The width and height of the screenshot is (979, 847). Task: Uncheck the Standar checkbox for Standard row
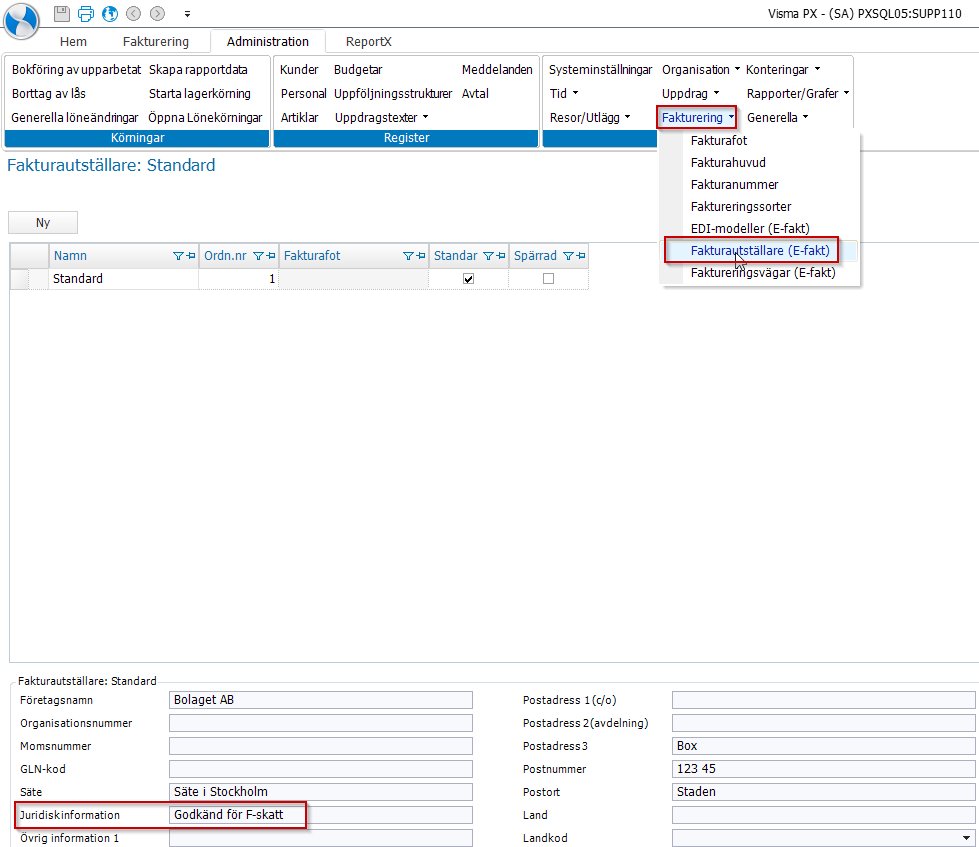click(x=468, y=279)
